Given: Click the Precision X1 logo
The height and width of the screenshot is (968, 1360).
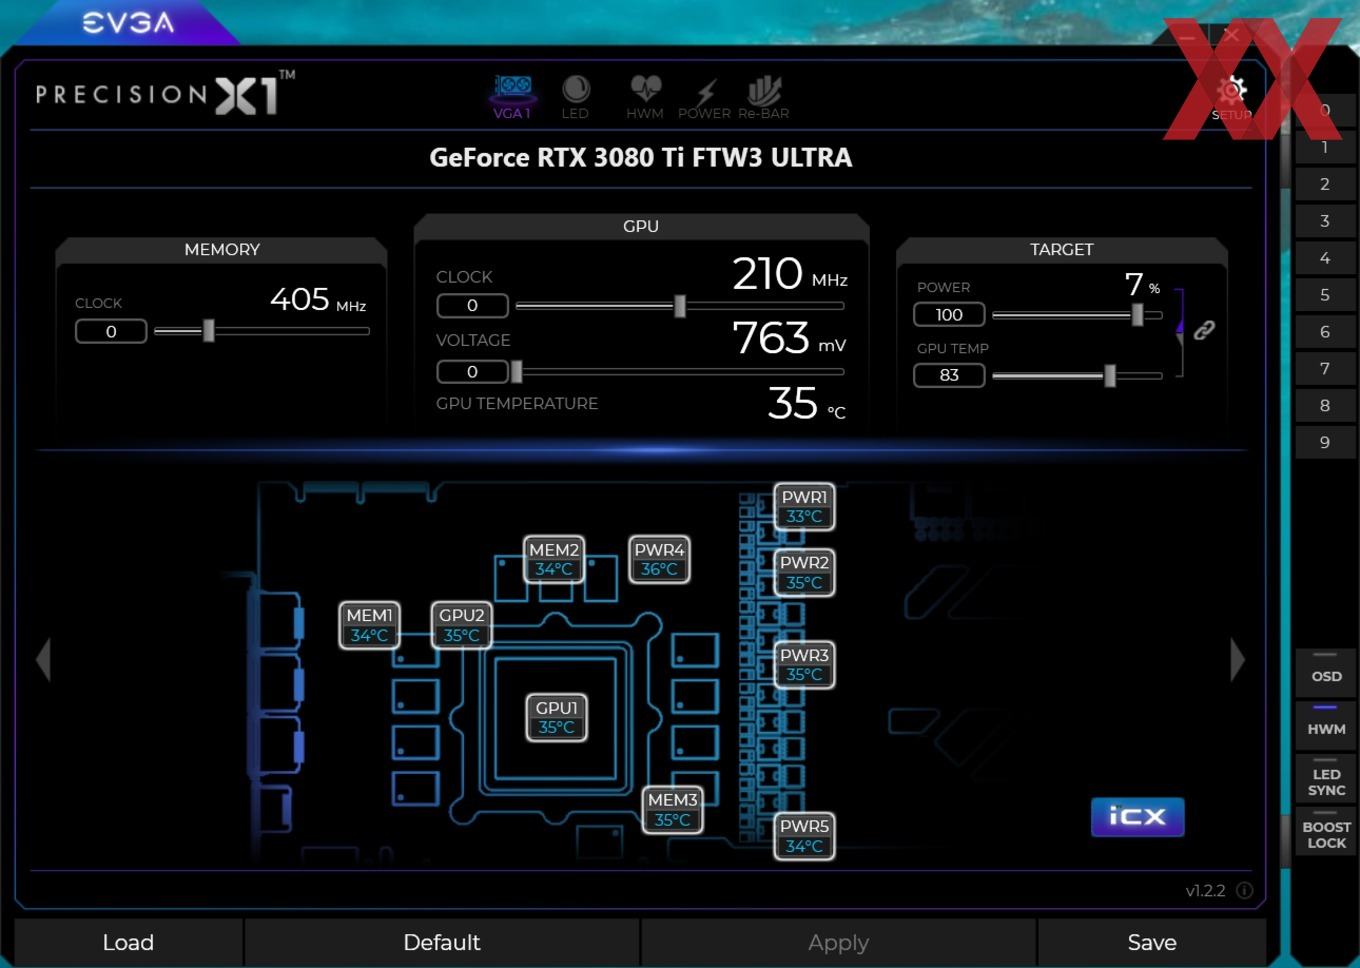Looking at the screenshot, I should [165, 93].
